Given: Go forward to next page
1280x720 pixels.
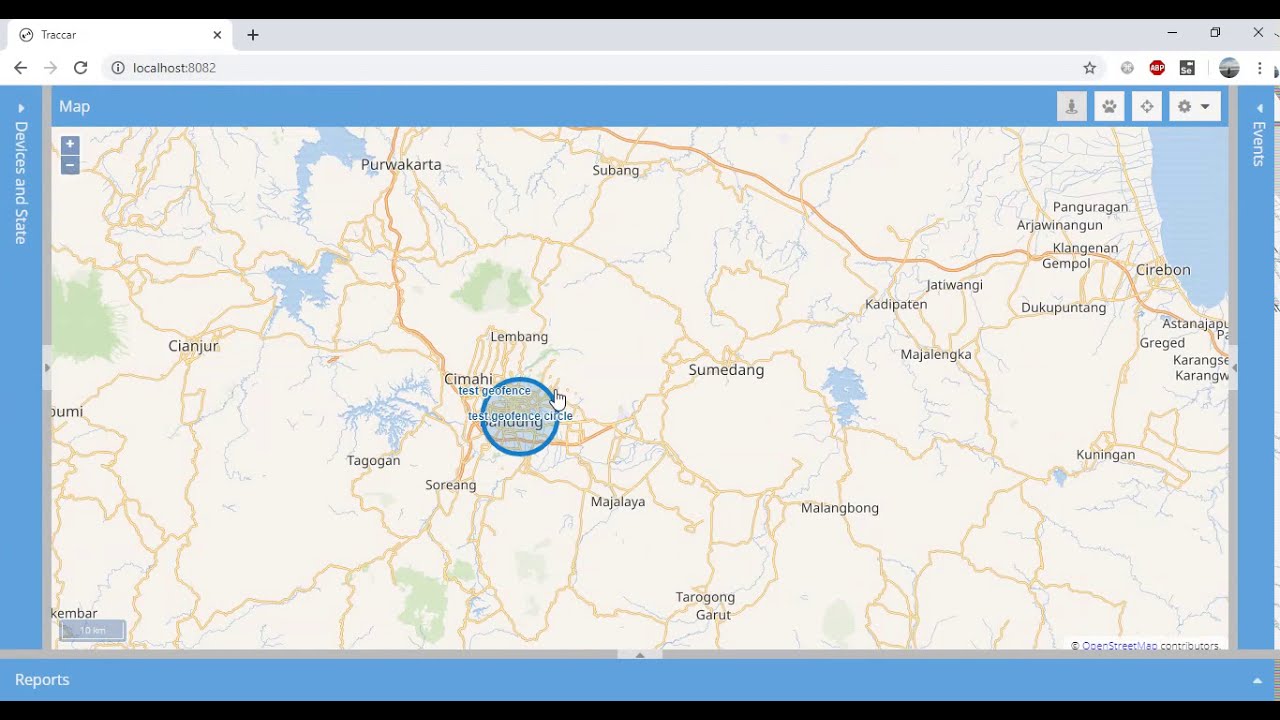Looking at the screenshot, I should coord(50,68).
